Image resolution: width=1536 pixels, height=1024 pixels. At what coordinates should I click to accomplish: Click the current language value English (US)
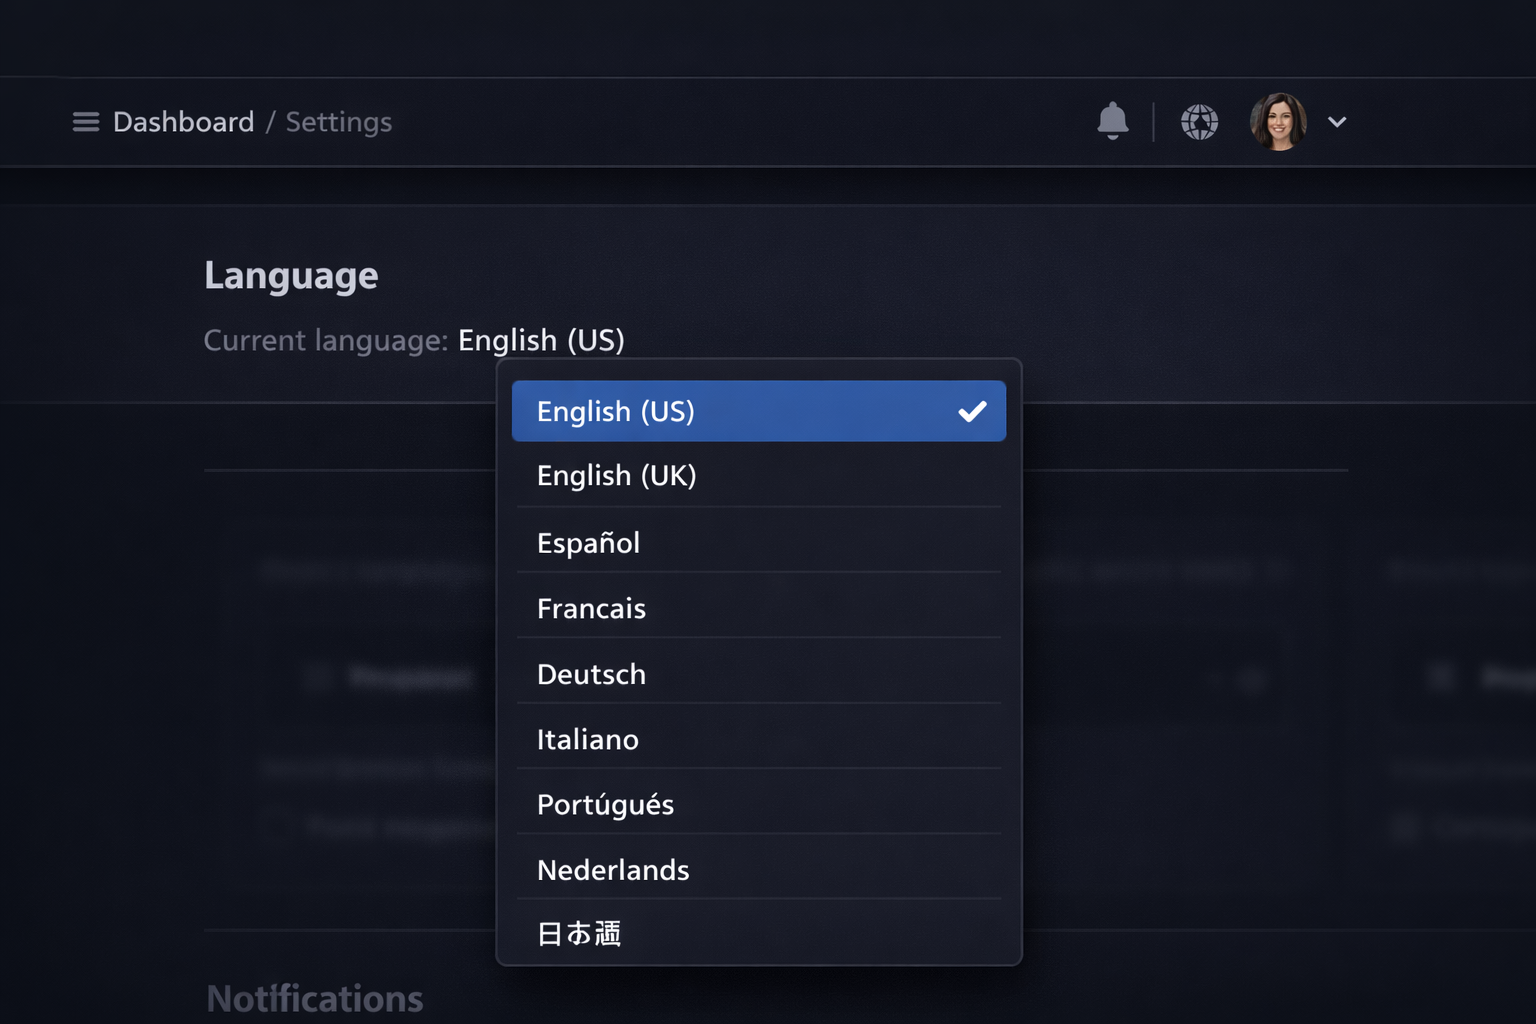(541, 341)
